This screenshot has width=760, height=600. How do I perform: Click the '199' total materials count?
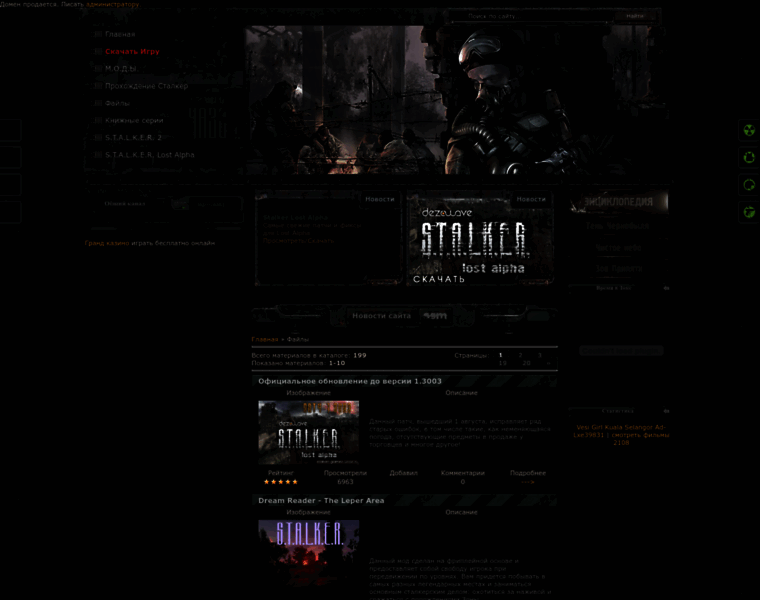360,355
